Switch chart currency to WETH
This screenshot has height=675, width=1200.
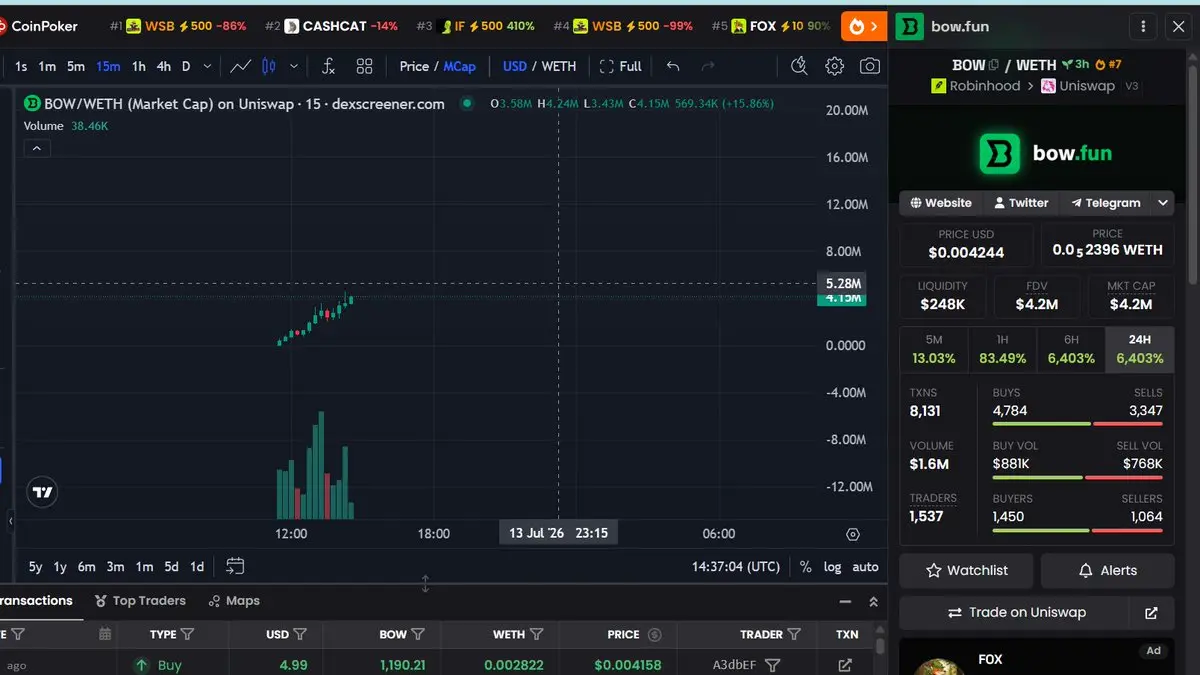point(559,66)
